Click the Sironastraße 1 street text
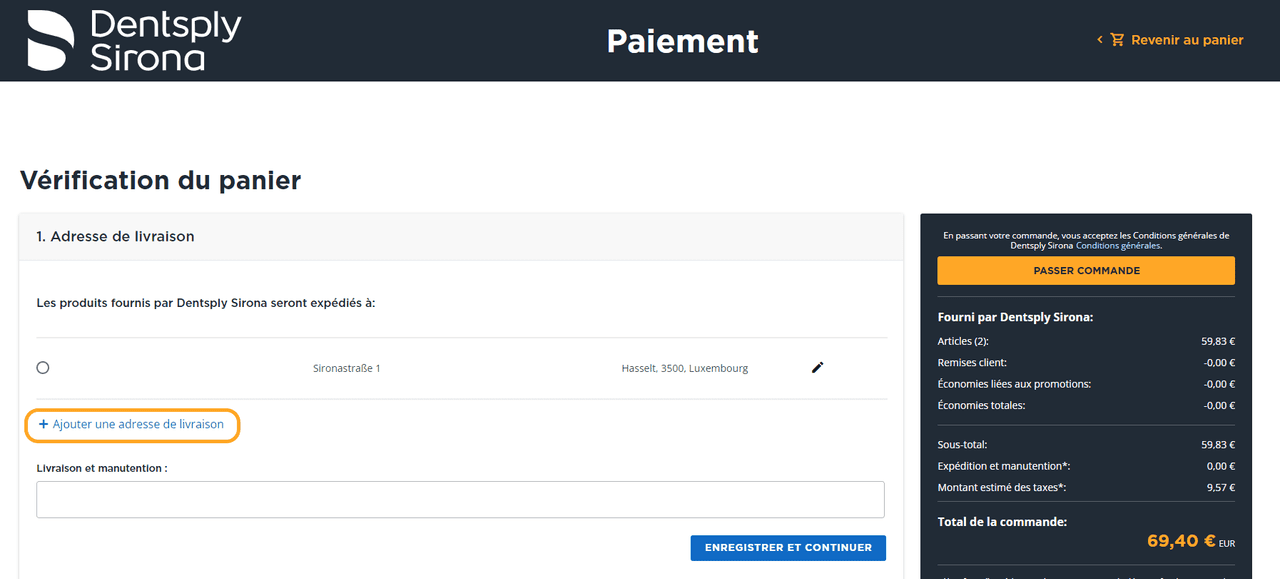Image resolution: width=1280 pixels, height=579 pixels. tap(346, 368)
